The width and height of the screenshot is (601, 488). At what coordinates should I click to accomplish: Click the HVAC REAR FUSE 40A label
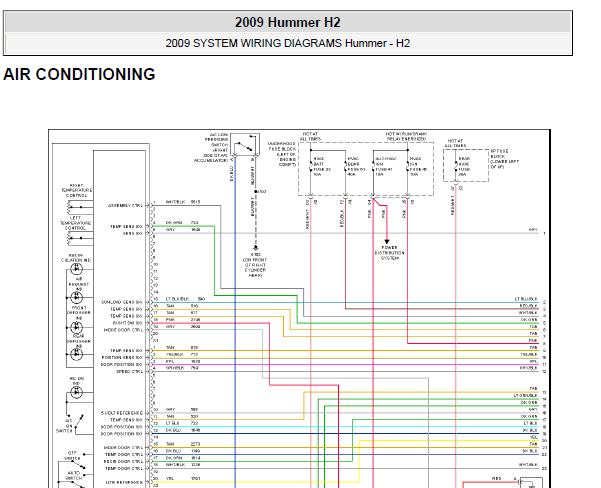pyautogui.click(x=356, y=166)
